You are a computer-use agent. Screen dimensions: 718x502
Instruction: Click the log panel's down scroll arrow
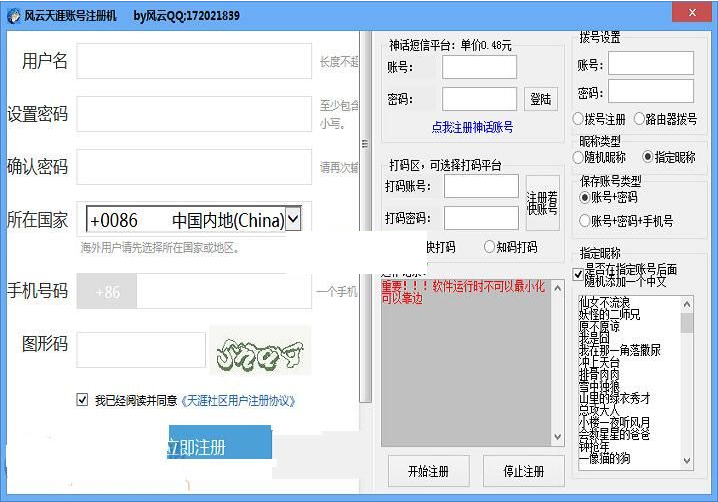coord(557,437)
